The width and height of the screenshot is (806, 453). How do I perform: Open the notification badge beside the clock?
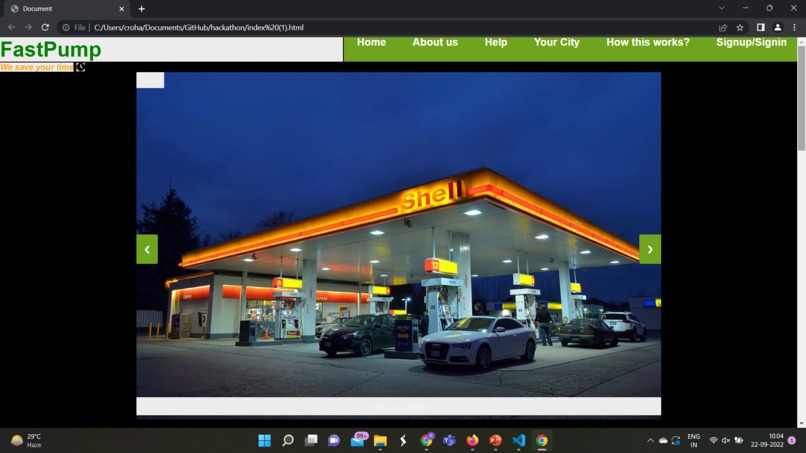point(792,441)
